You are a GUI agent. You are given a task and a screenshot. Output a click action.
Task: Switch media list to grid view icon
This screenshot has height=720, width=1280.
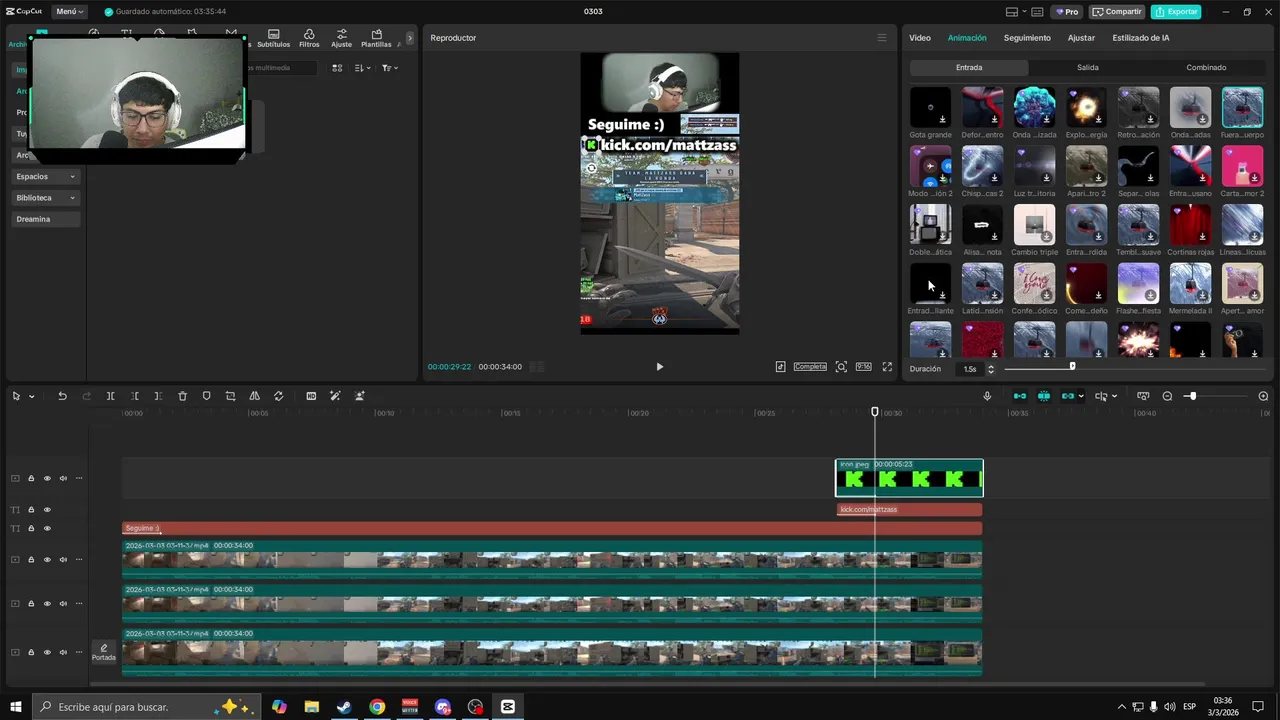(337, 68)
